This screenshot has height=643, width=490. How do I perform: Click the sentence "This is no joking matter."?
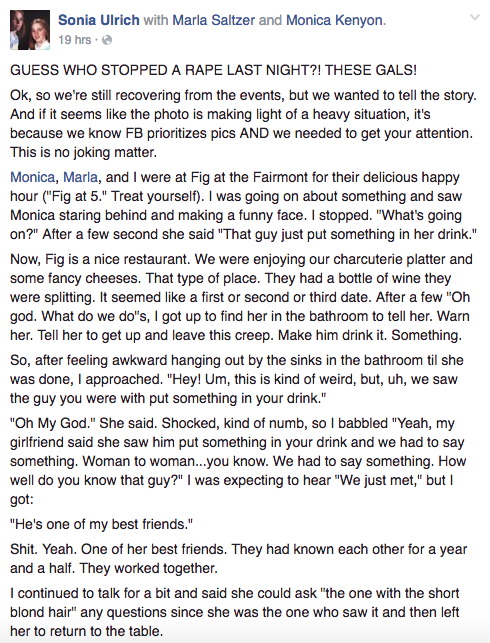point(84,153)
